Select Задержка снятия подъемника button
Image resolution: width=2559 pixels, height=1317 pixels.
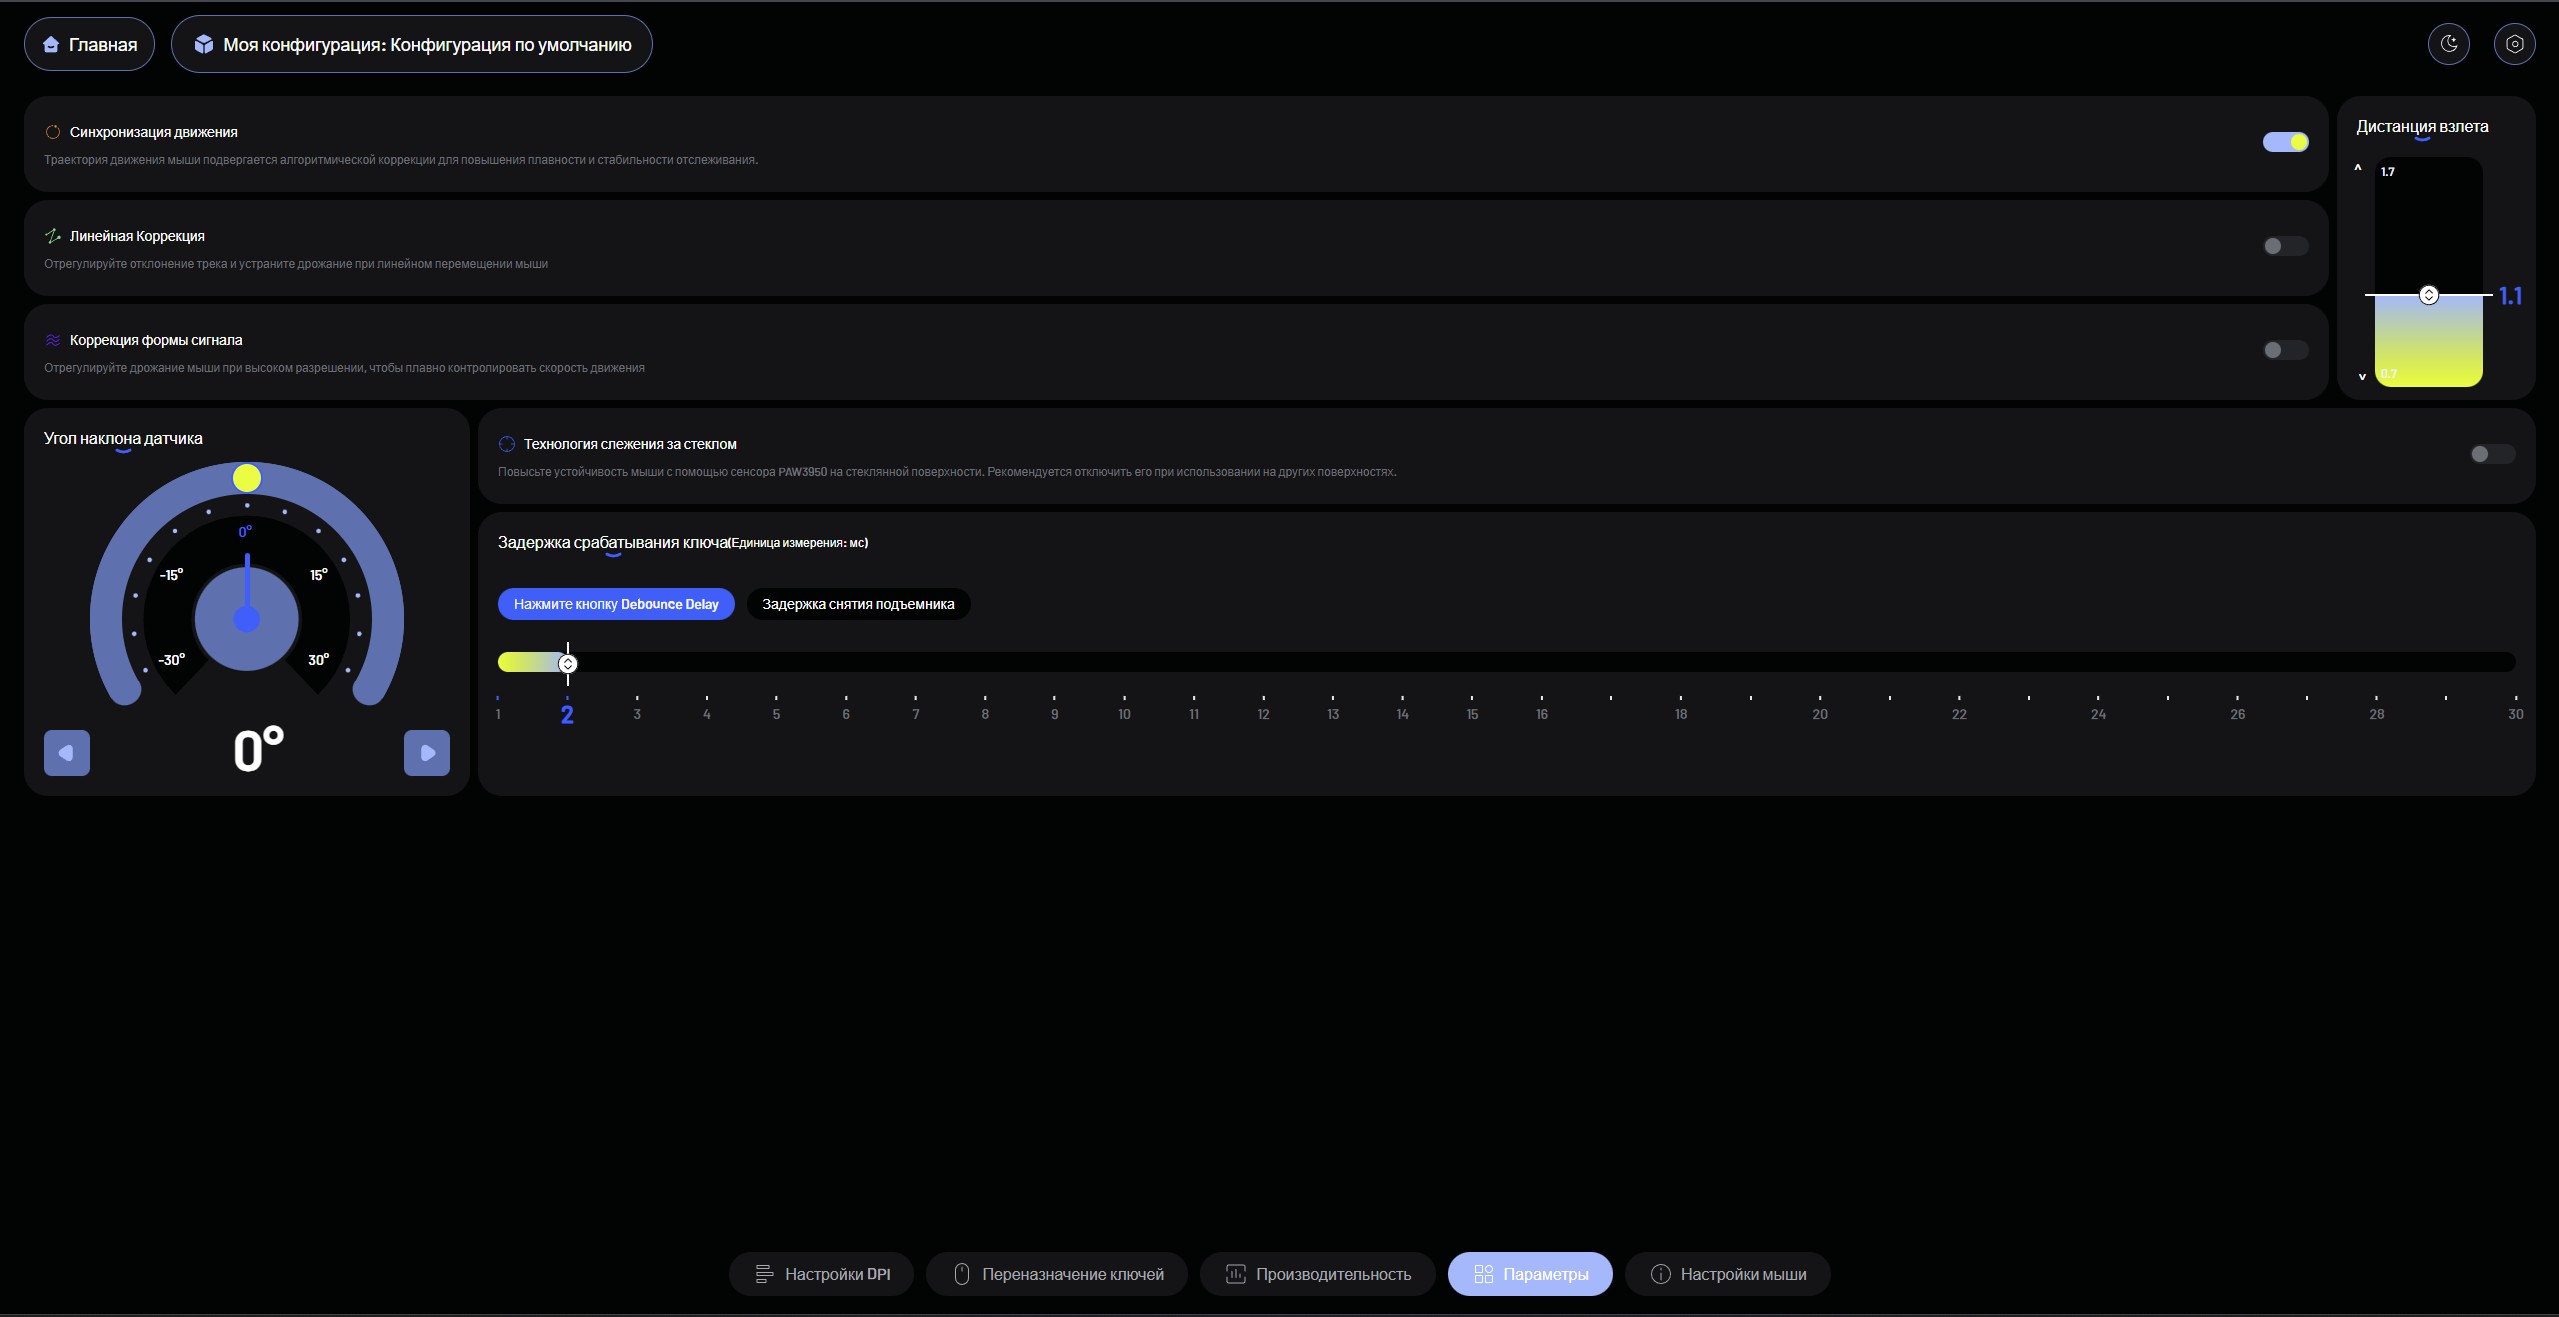tap(858, 604)
